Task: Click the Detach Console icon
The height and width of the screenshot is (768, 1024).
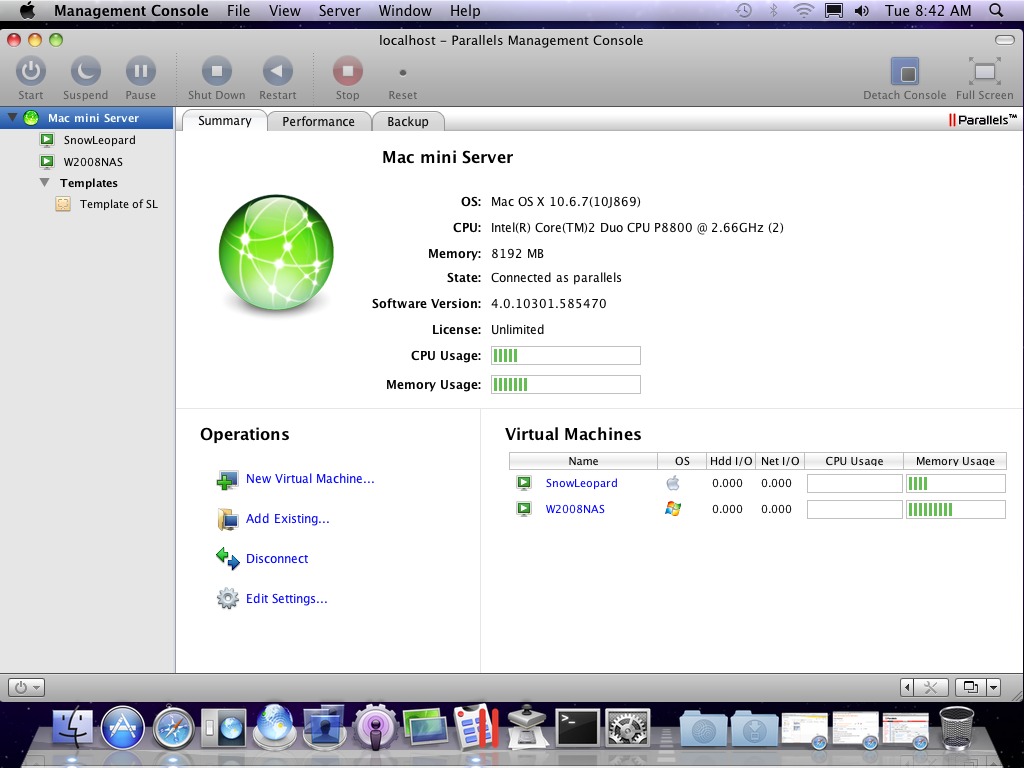Action: 904,73
